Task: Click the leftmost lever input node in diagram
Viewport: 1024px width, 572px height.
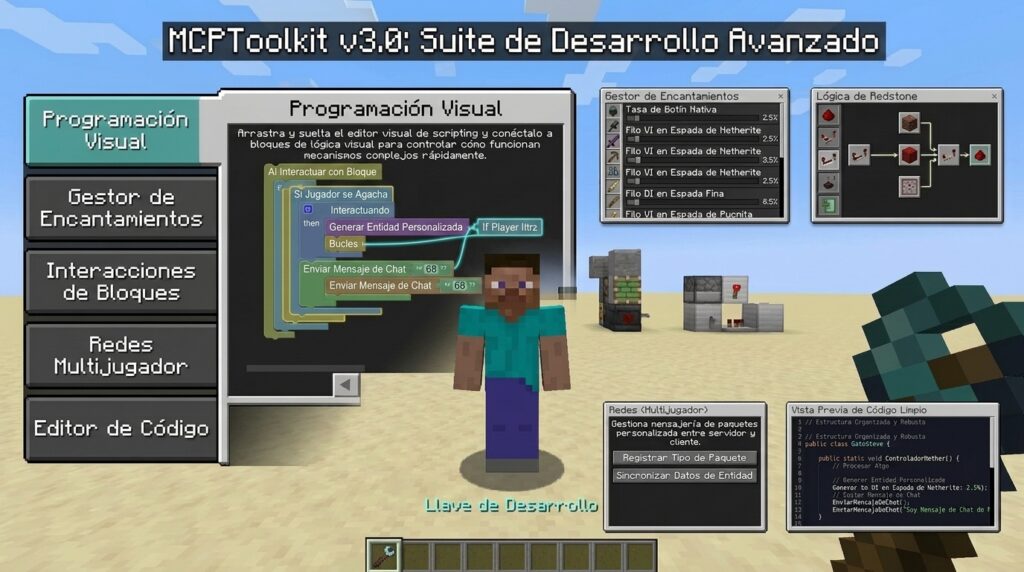Action: (x=859, y=155)
